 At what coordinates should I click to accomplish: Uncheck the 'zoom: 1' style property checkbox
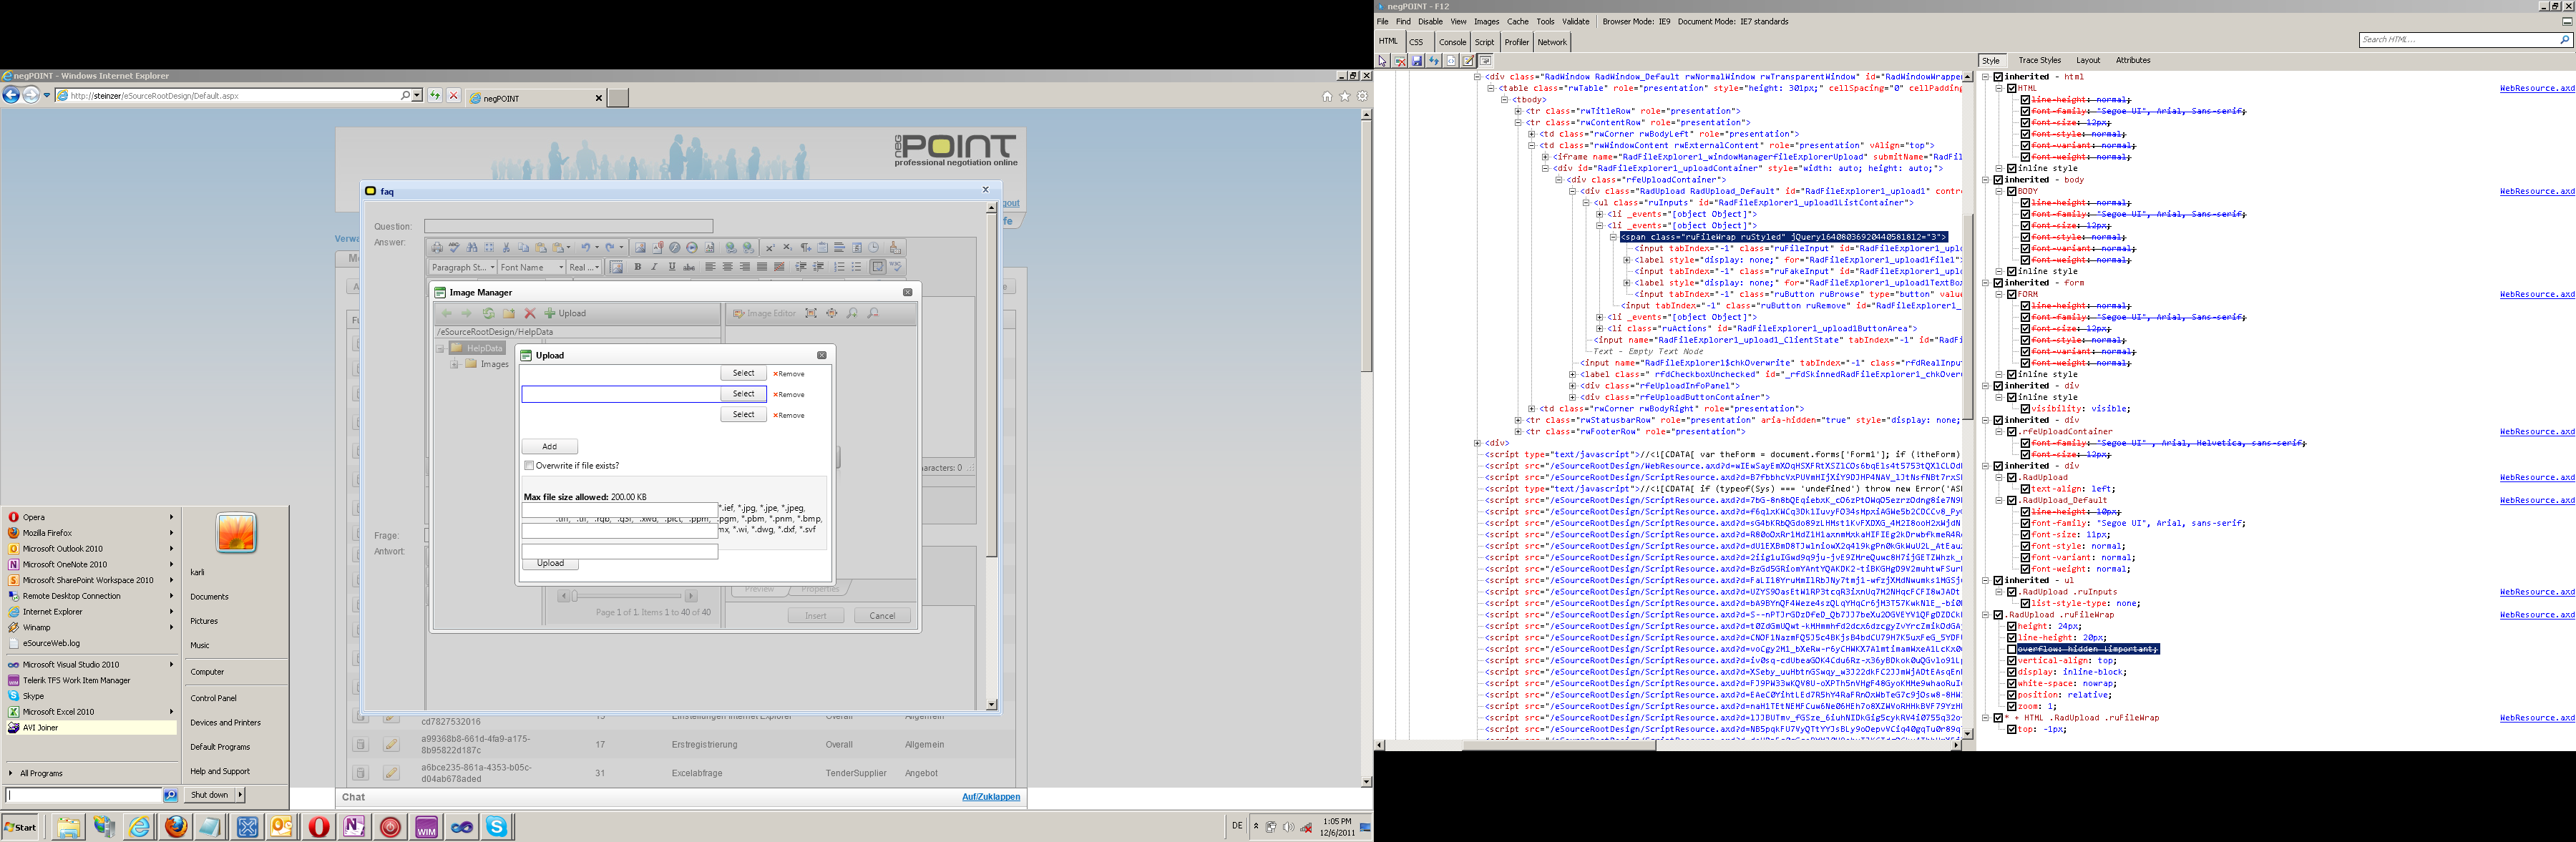point(2012,706)
